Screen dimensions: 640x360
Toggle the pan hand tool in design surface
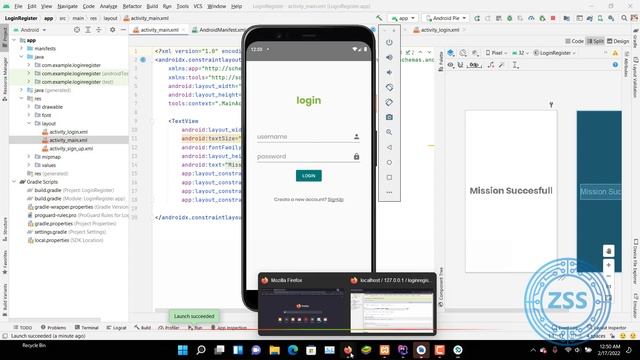click(x=608, y=251)
